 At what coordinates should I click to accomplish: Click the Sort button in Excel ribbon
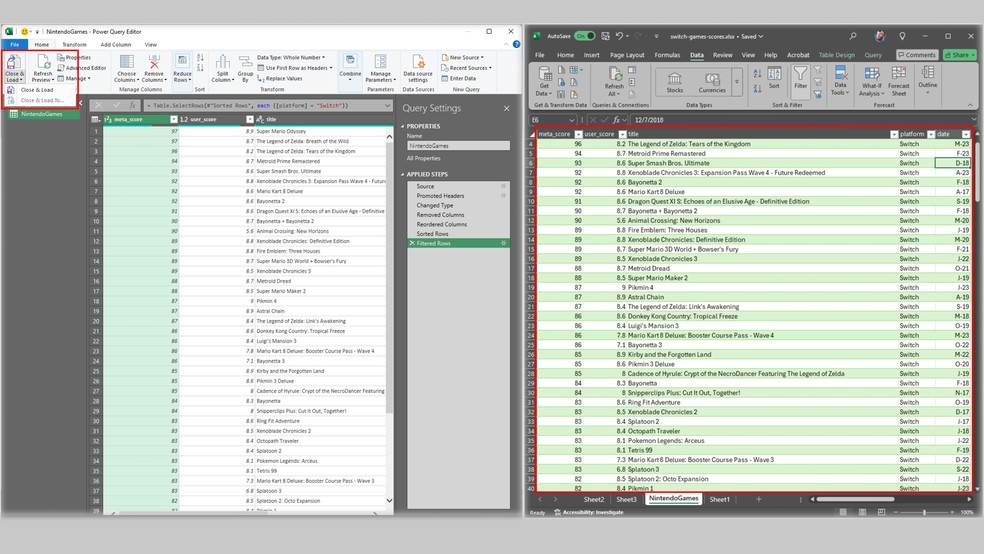(x=774, y=78)
